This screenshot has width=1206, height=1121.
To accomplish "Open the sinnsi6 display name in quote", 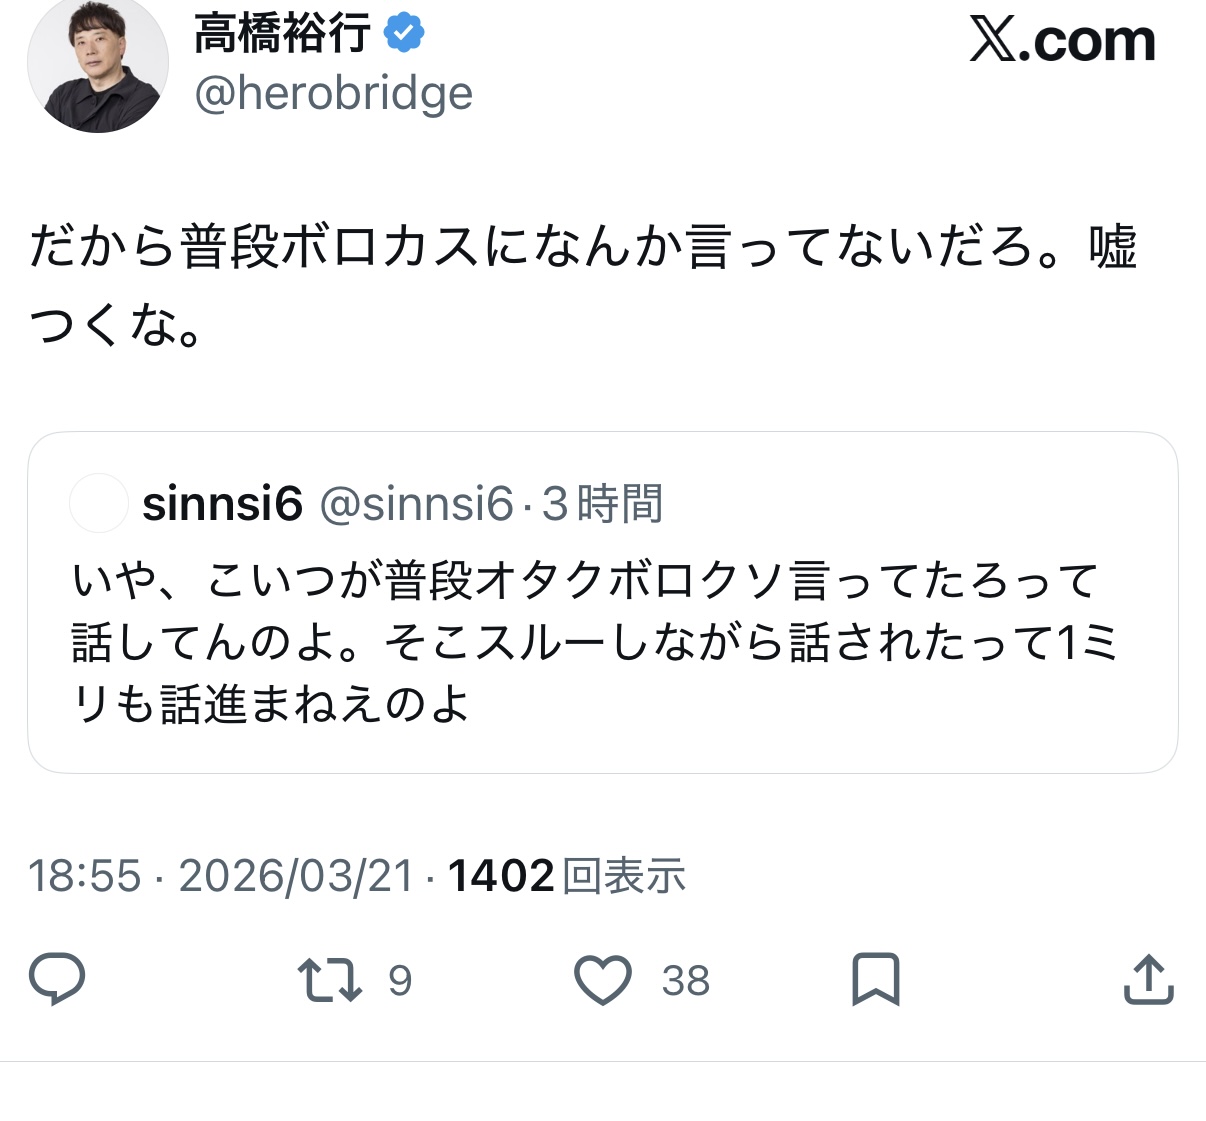I will (x=222, y=504).
